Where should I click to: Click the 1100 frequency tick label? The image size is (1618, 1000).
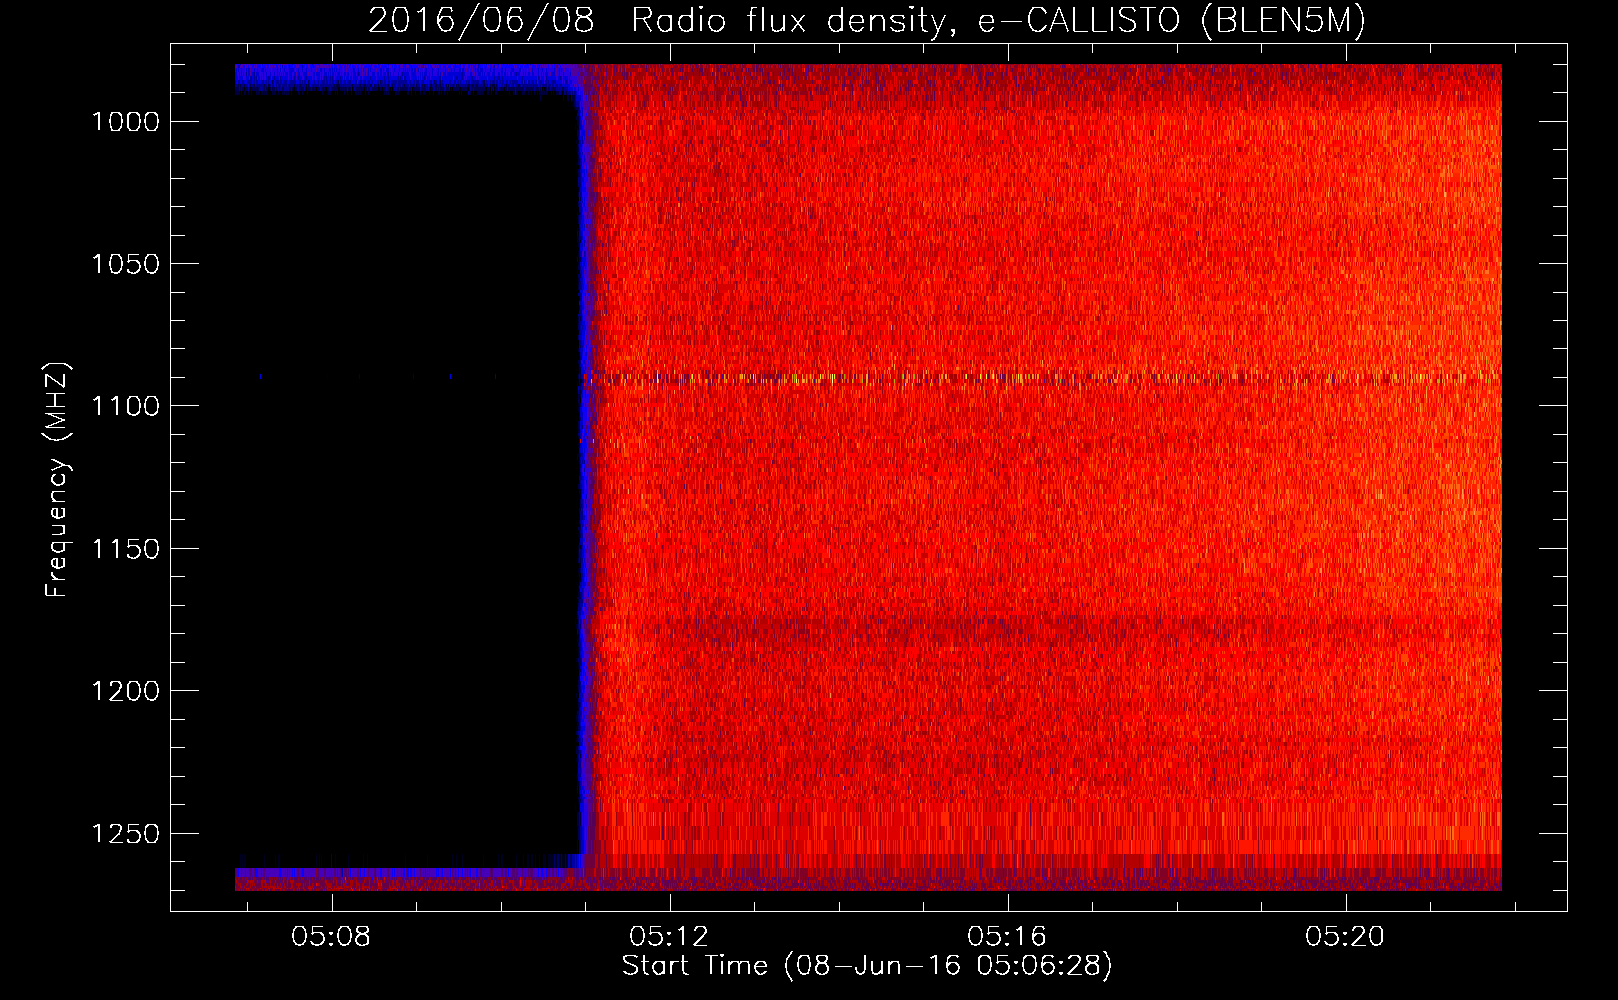pyautogui.click(x=125, y=406)
